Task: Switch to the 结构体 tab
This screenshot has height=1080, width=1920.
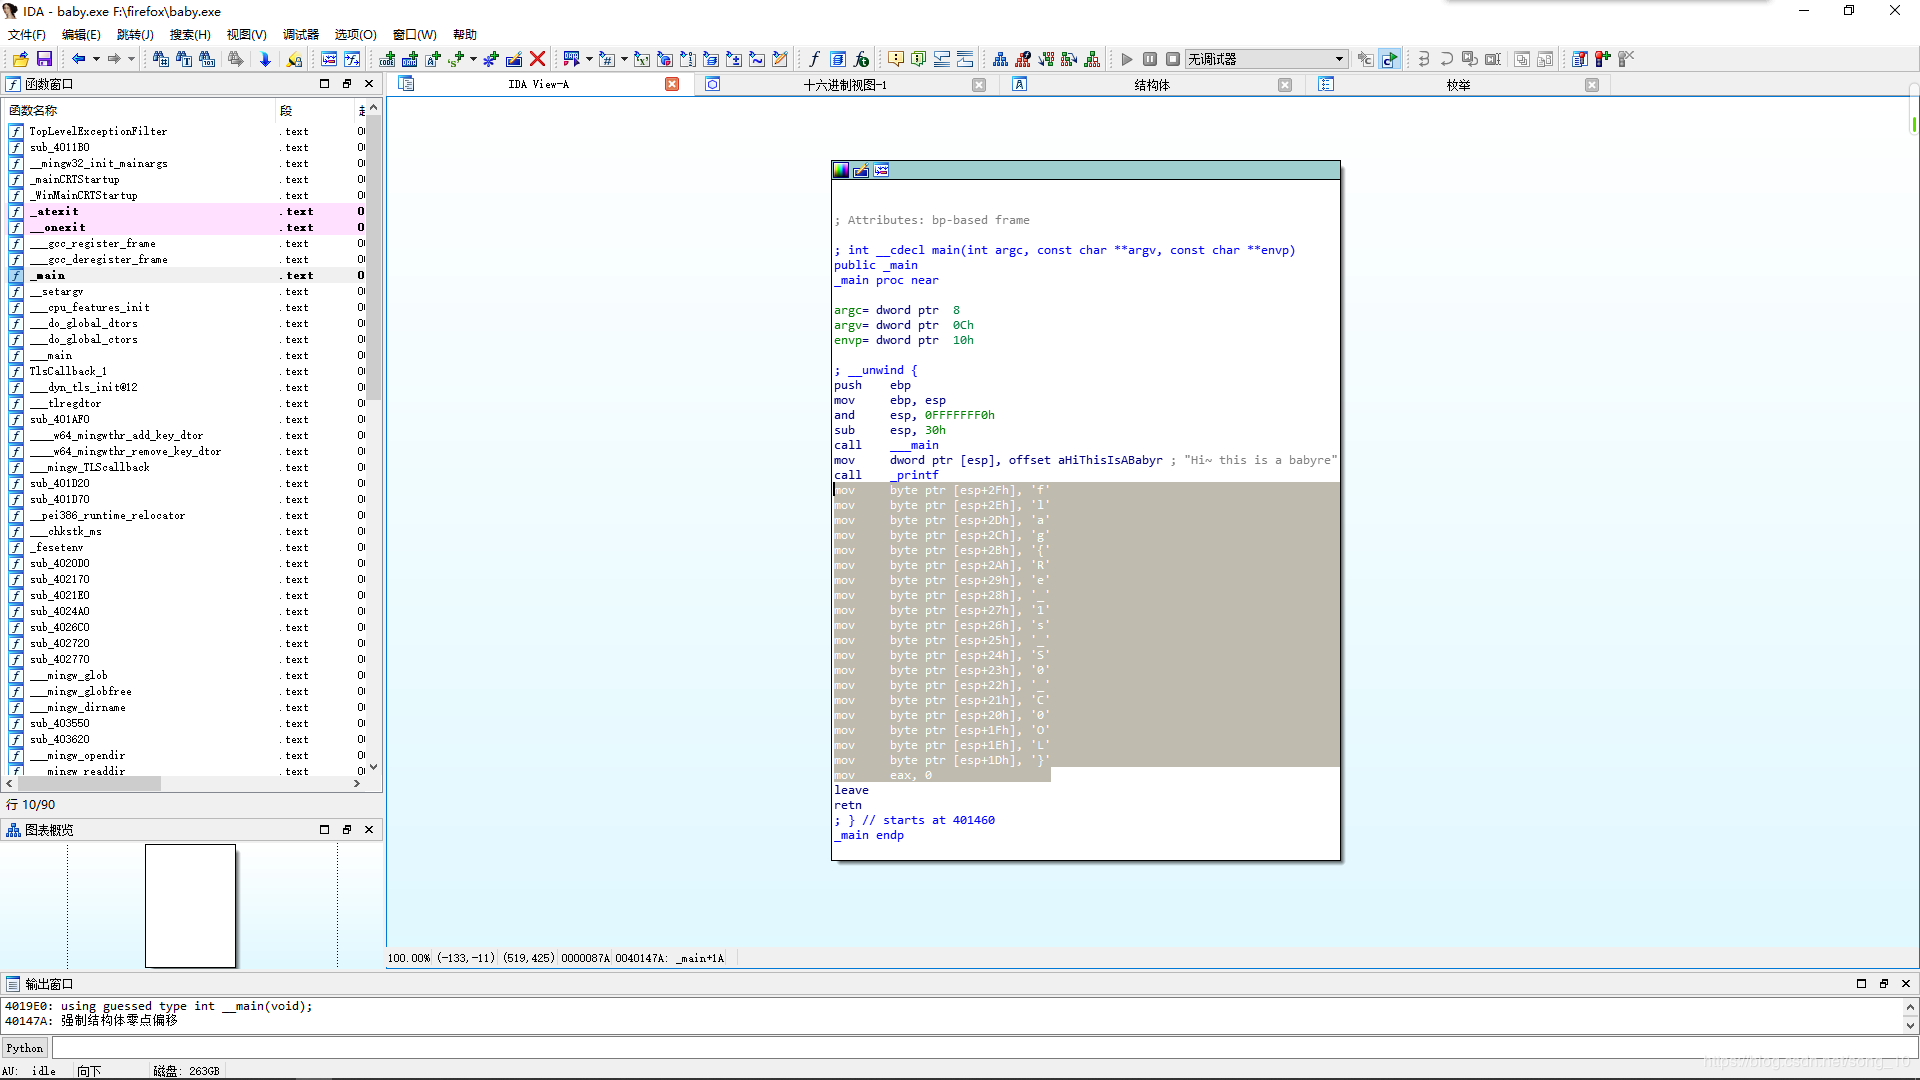Action: pos(1151,85)
